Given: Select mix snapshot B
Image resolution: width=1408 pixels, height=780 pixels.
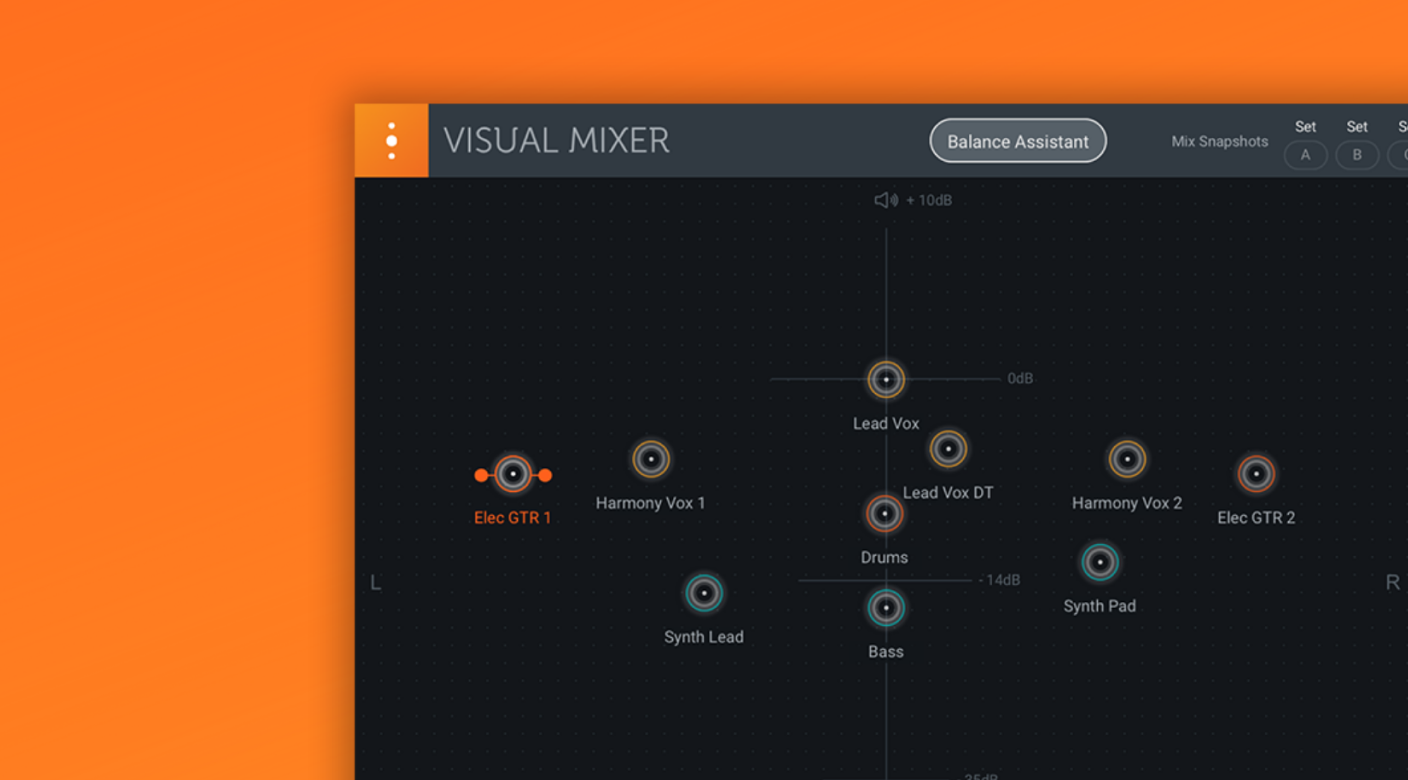Looking at the screenshot, I should [1357, 155].
